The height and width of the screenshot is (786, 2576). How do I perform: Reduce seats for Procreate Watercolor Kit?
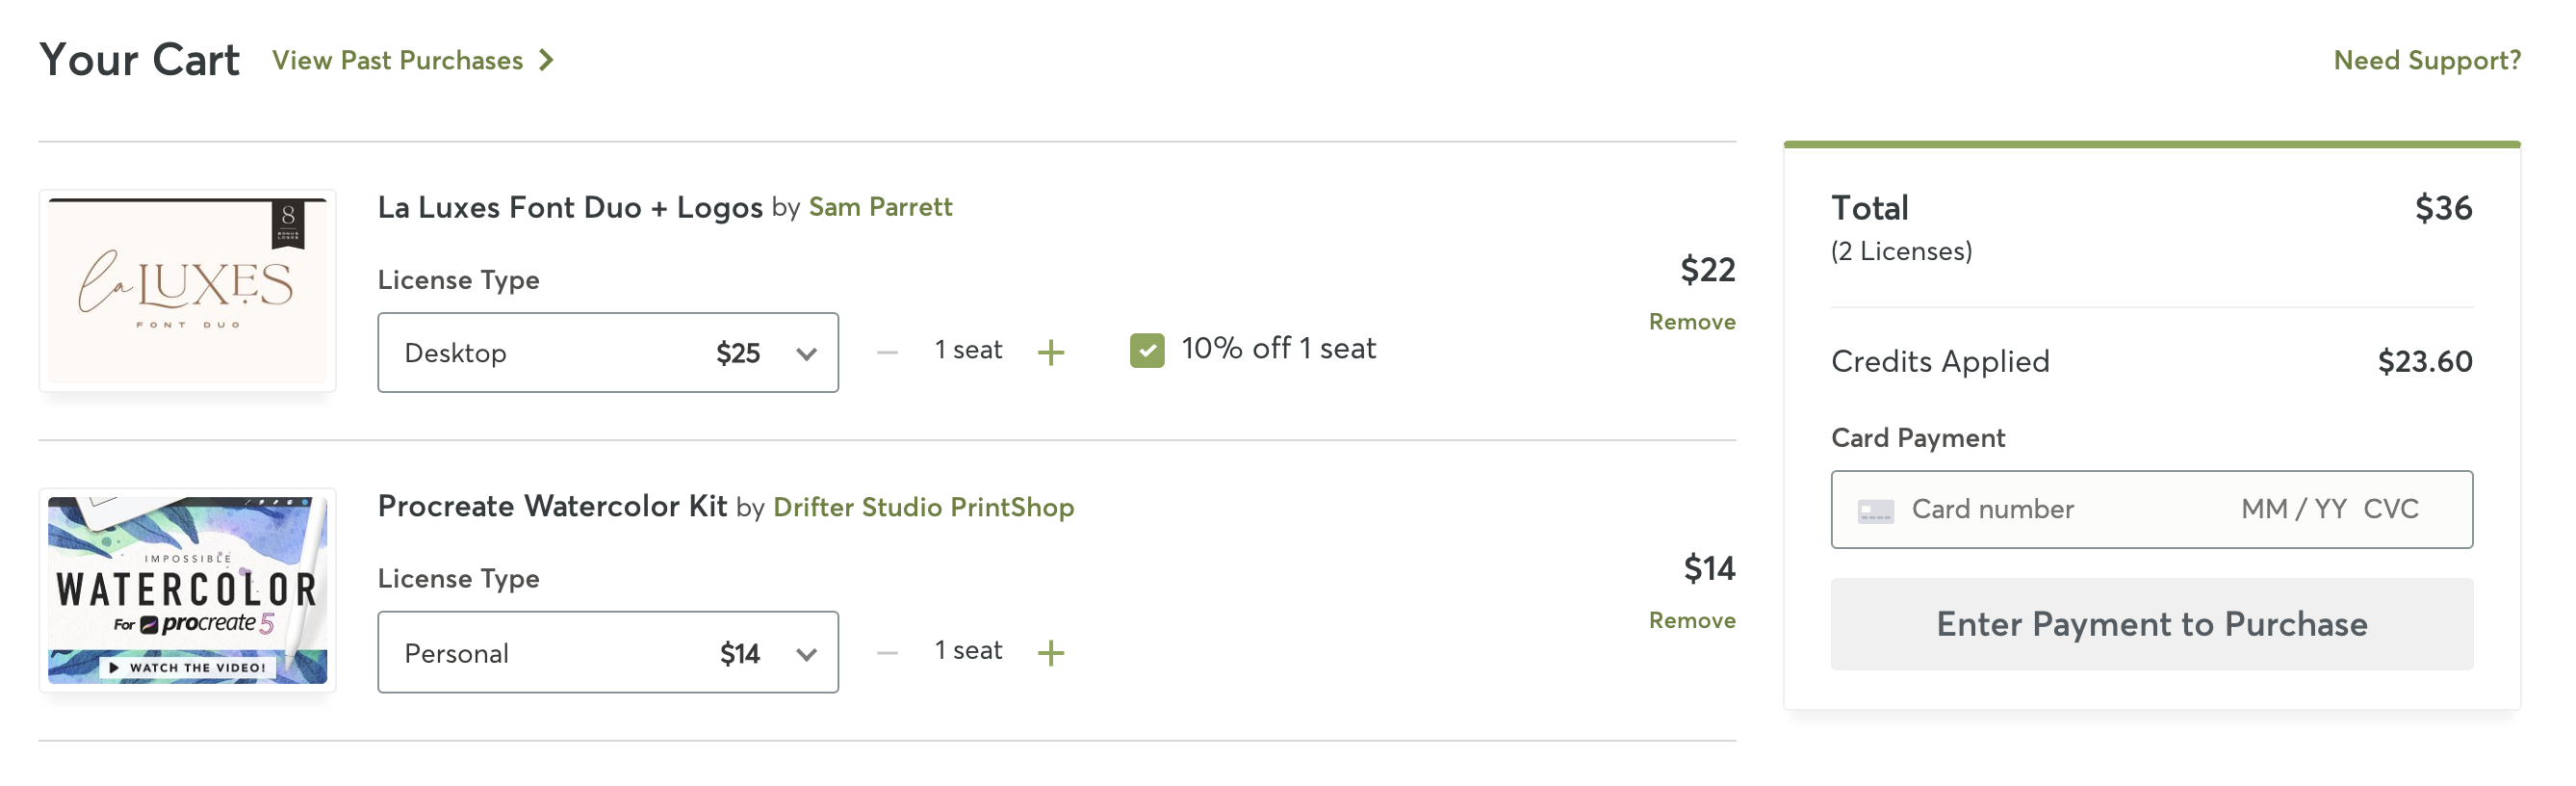[887, 653]
